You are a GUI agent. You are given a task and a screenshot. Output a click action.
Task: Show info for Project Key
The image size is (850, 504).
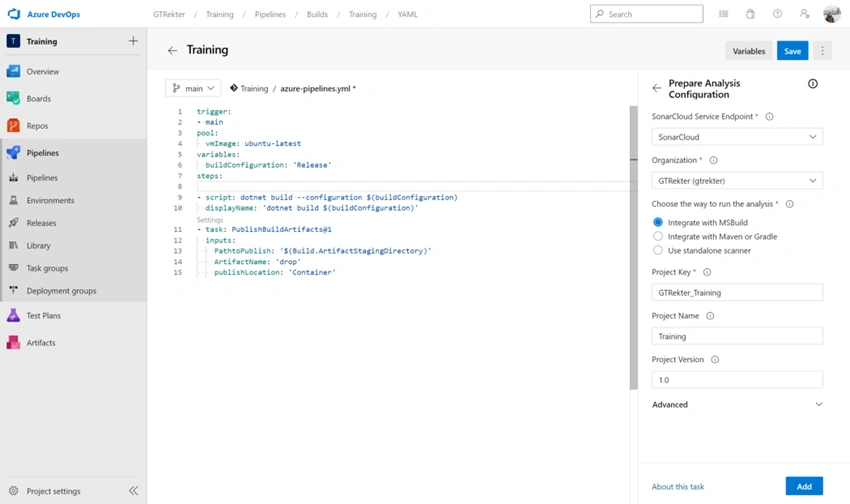(x=707, y=273)
